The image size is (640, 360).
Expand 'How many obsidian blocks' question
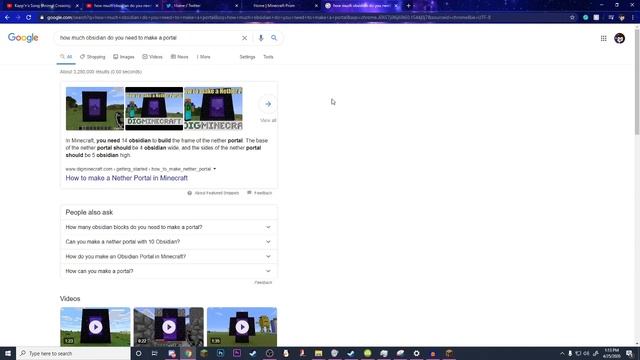(168, 227)
